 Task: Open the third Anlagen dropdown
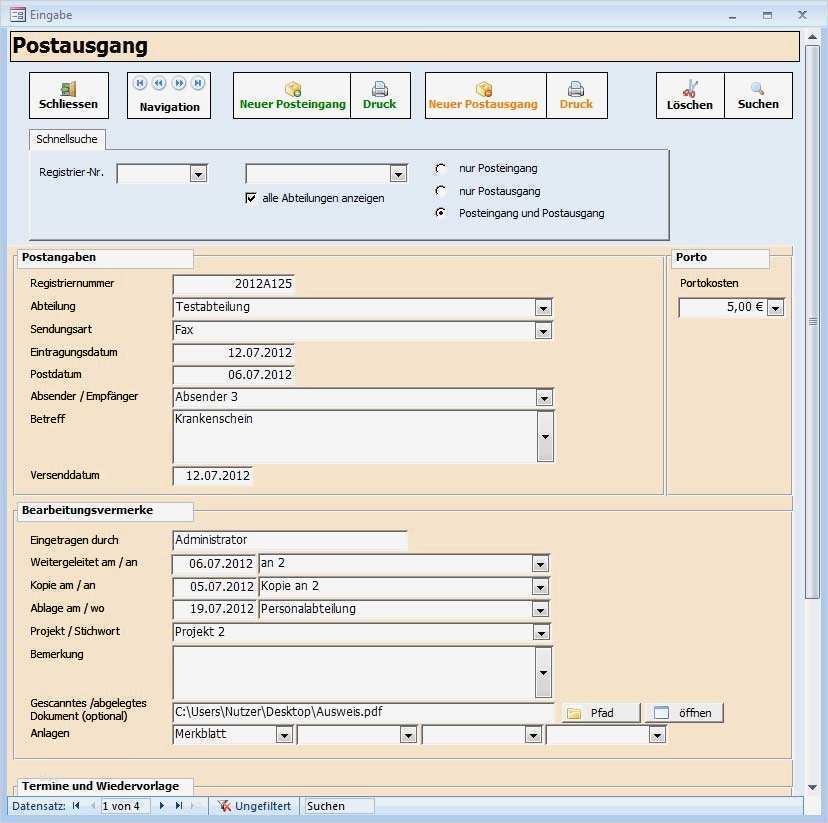[x=533, y=735]
